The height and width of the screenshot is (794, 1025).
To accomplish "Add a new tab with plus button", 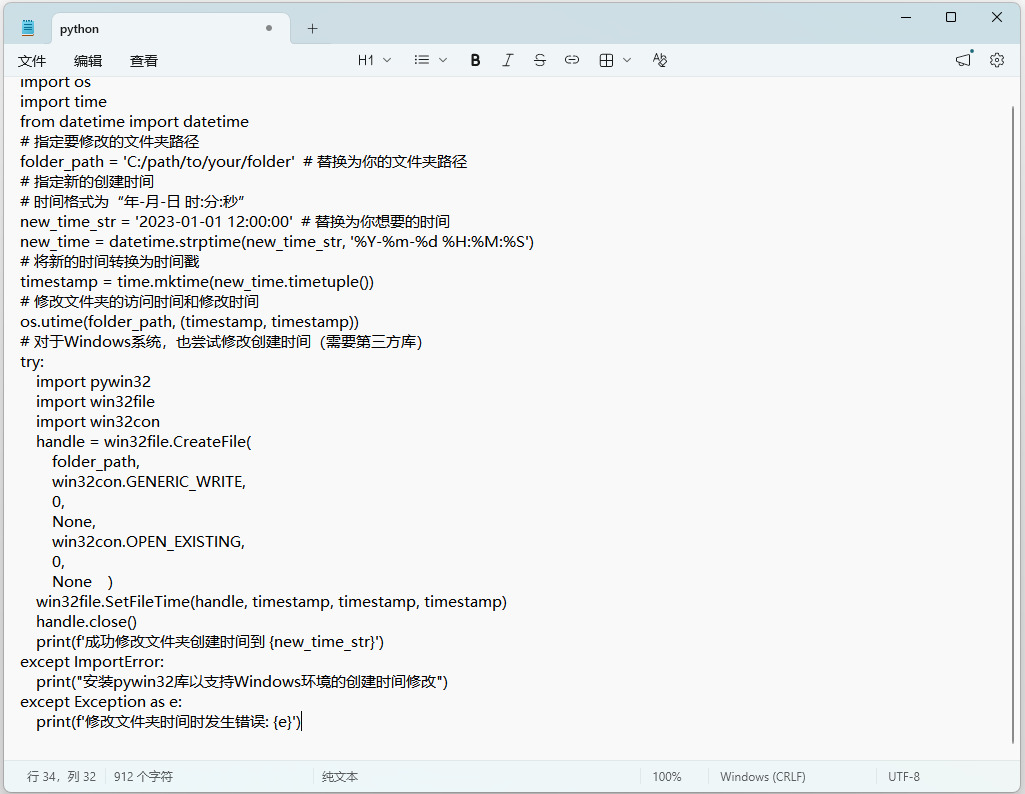I will point(312,28).
